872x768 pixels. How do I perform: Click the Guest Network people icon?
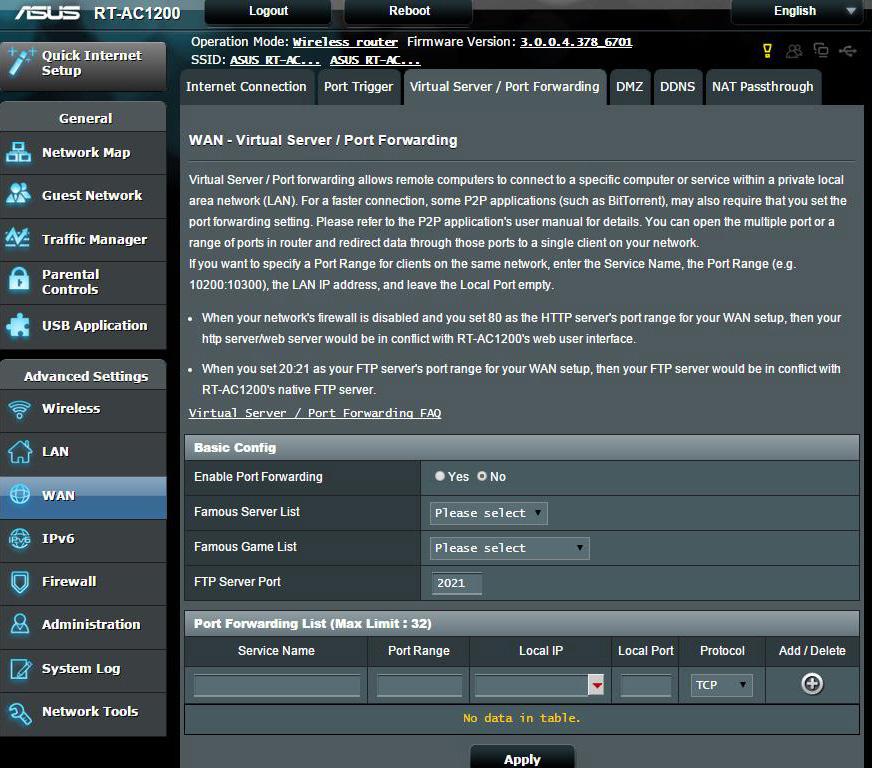[x=18, y=195]
